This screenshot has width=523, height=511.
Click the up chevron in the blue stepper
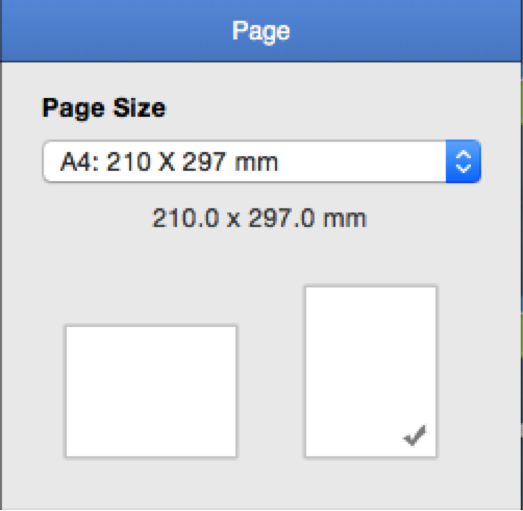(463, 154)
